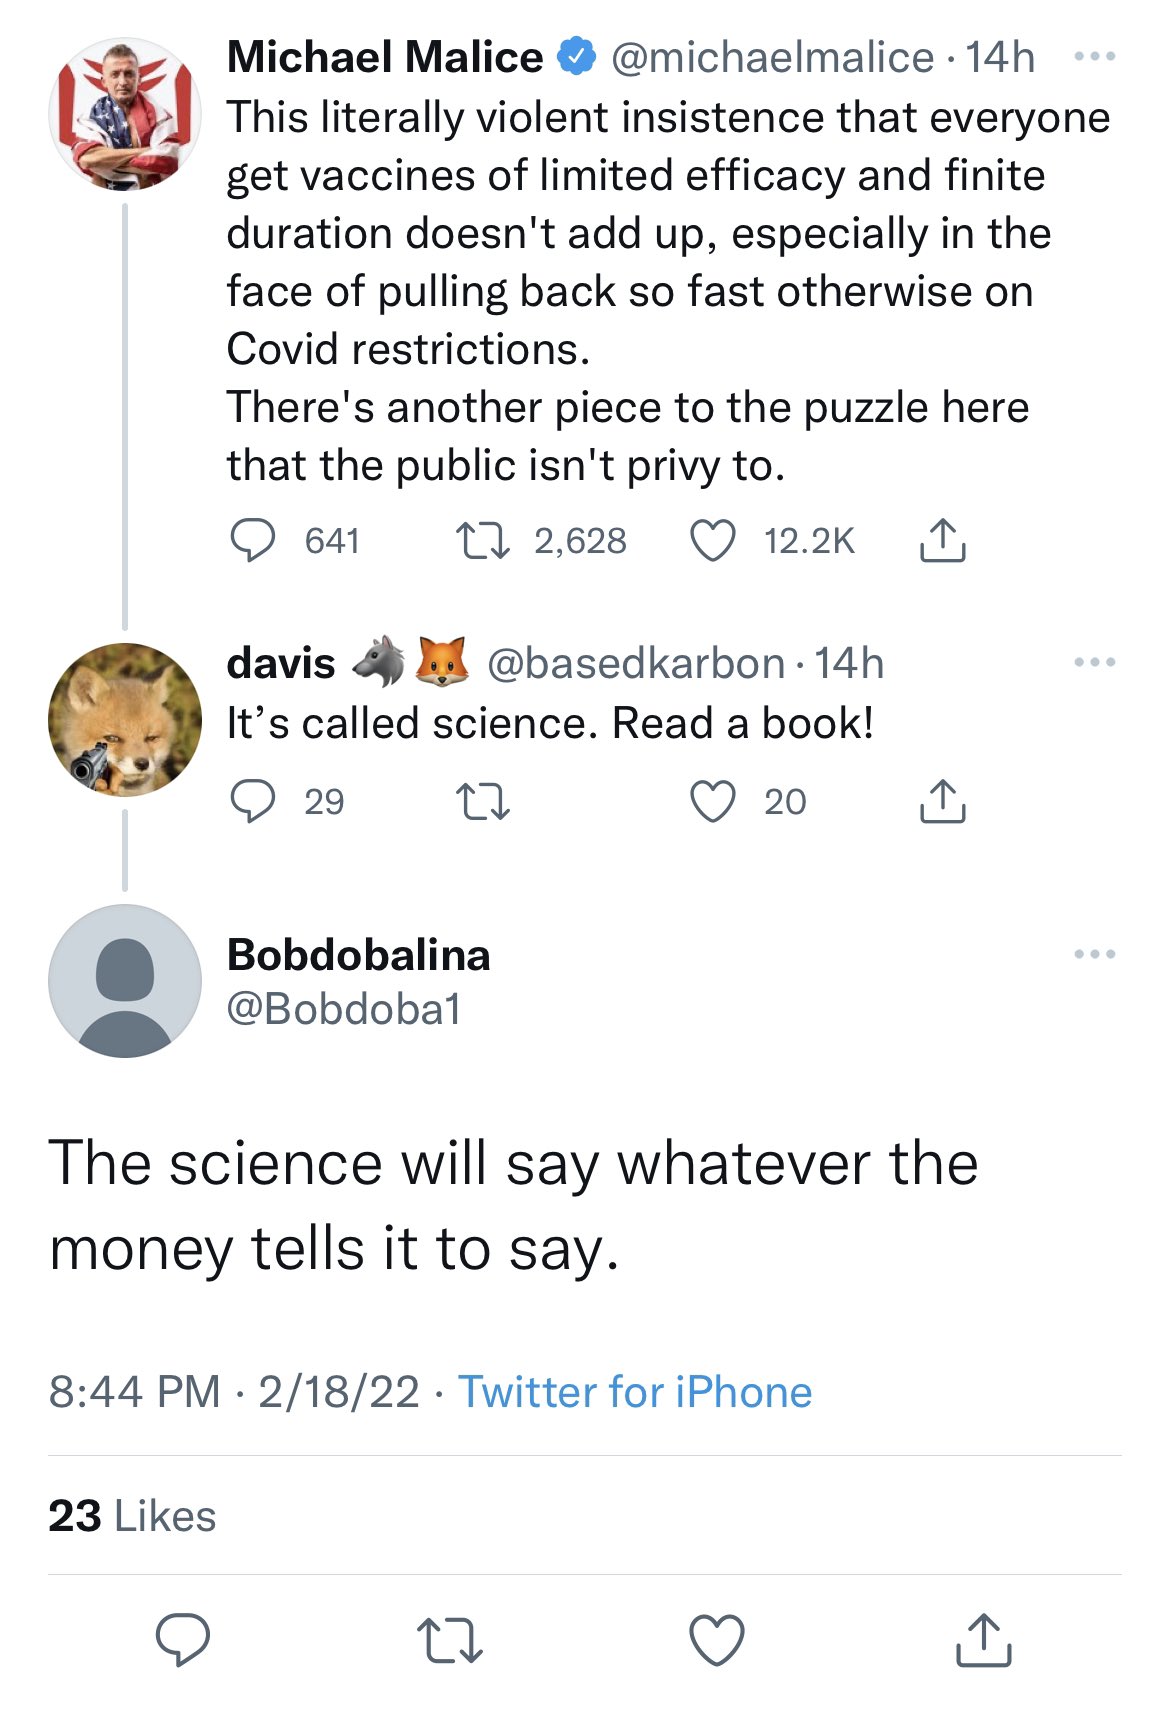
Task: Share Bobdobalina's tweet
Action: (x=983, y=1640)
